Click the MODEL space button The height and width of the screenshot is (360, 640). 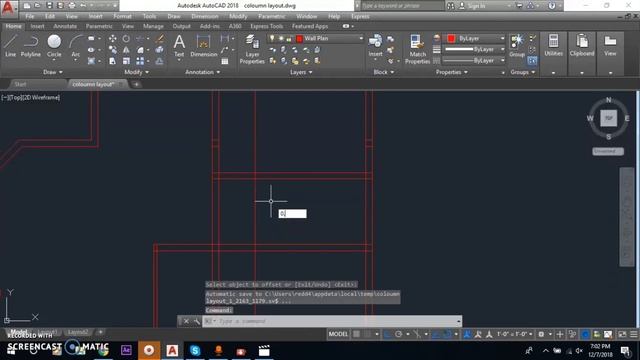tap(338, 334)
